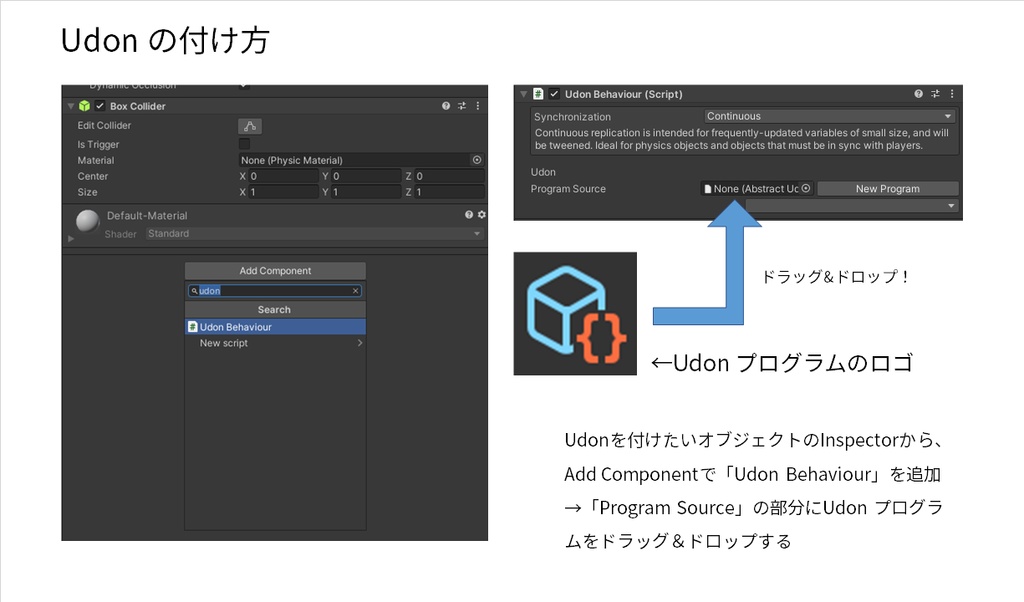Disable the Udon Behaviour component checkbox
The height and width of the screenshot is (602, 1024).
(x=554, y=93)
